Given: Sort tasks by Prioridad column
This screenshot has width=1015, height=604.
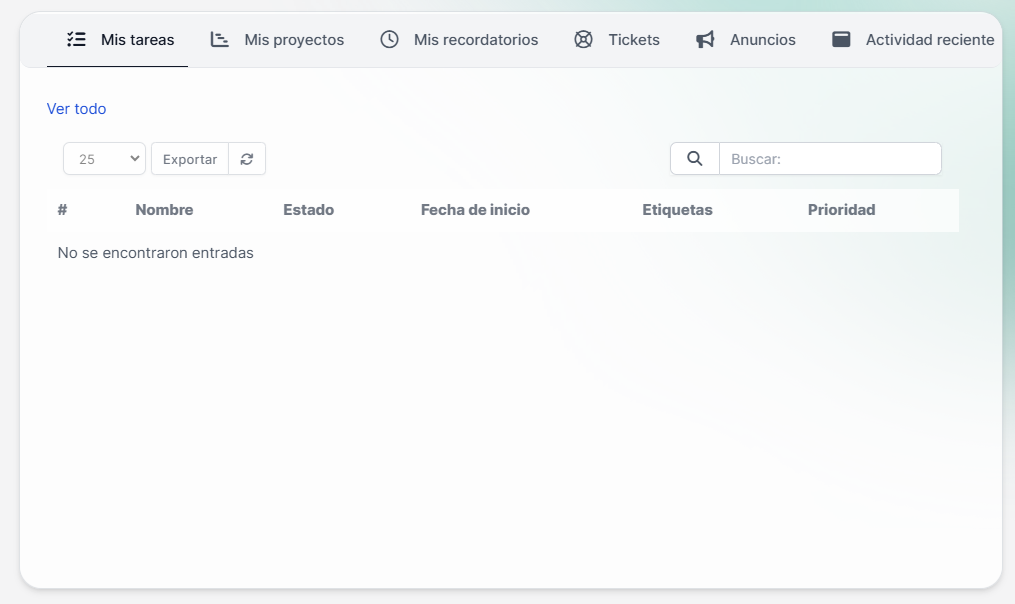Looking at the screenshot, I should tap(841, 210).
